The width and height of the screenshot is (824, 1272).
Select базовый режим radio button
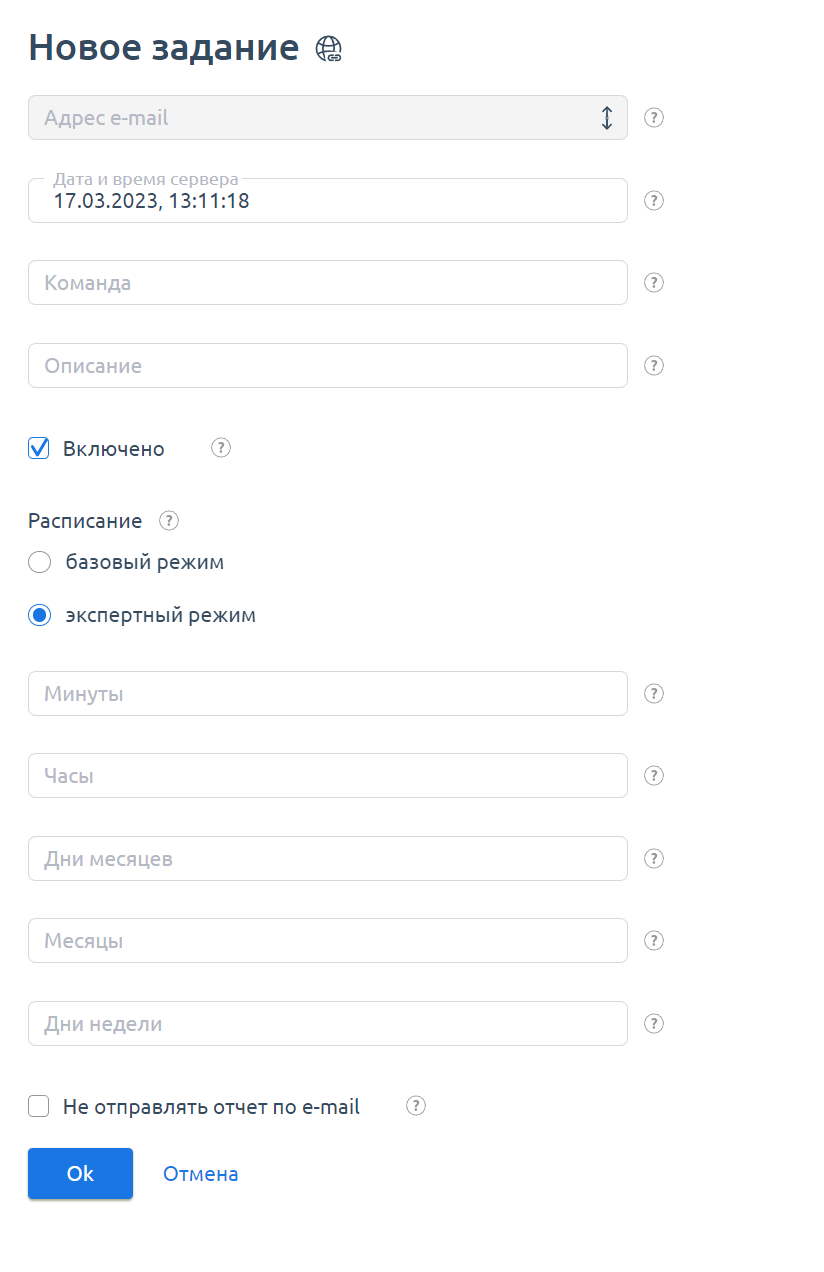pyautogui.click(x=40, y=562)
